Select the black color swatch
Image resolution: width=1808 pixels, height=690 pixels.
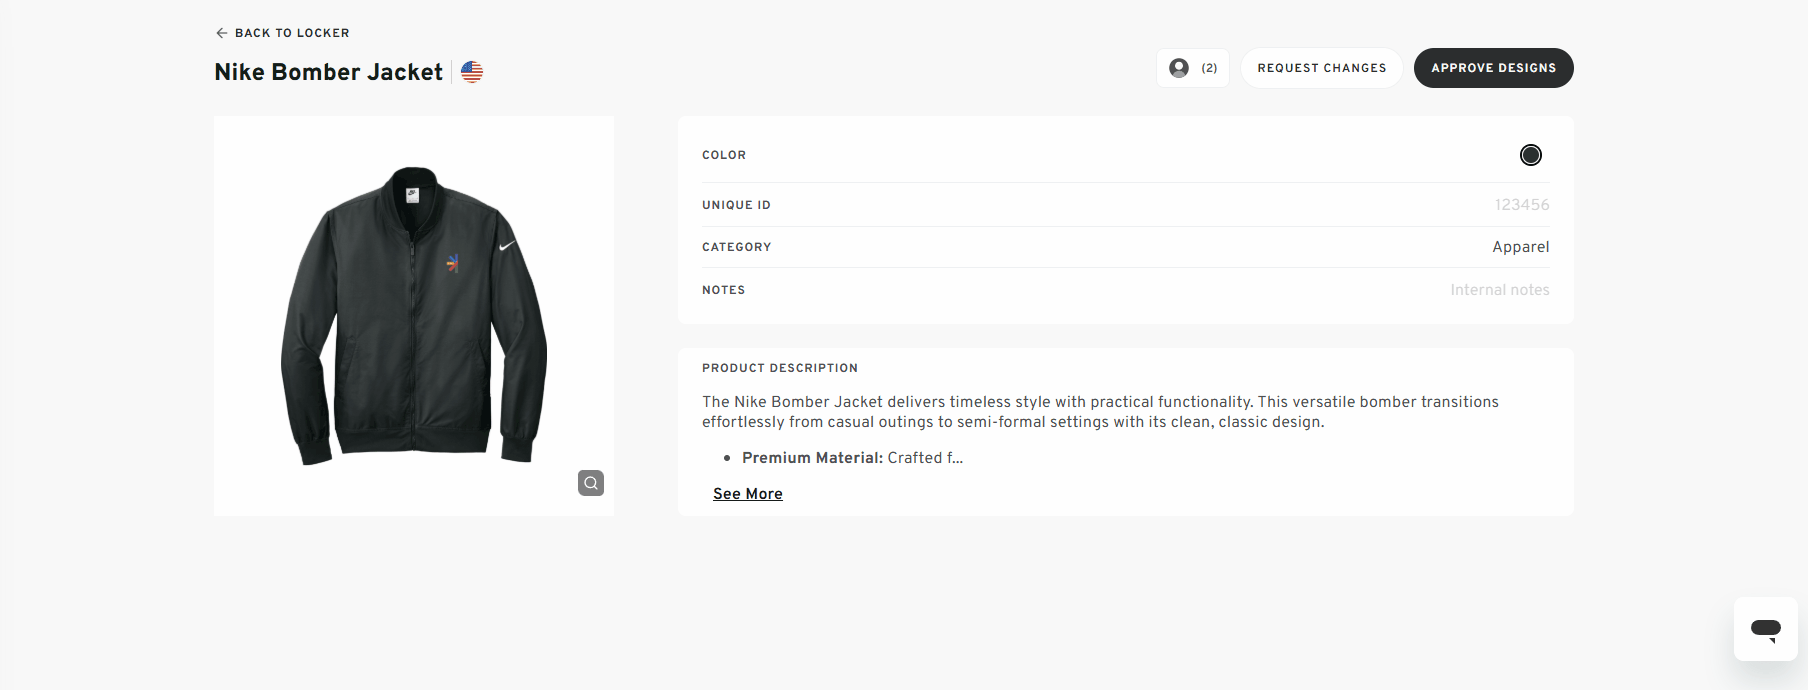point(1531,155)
